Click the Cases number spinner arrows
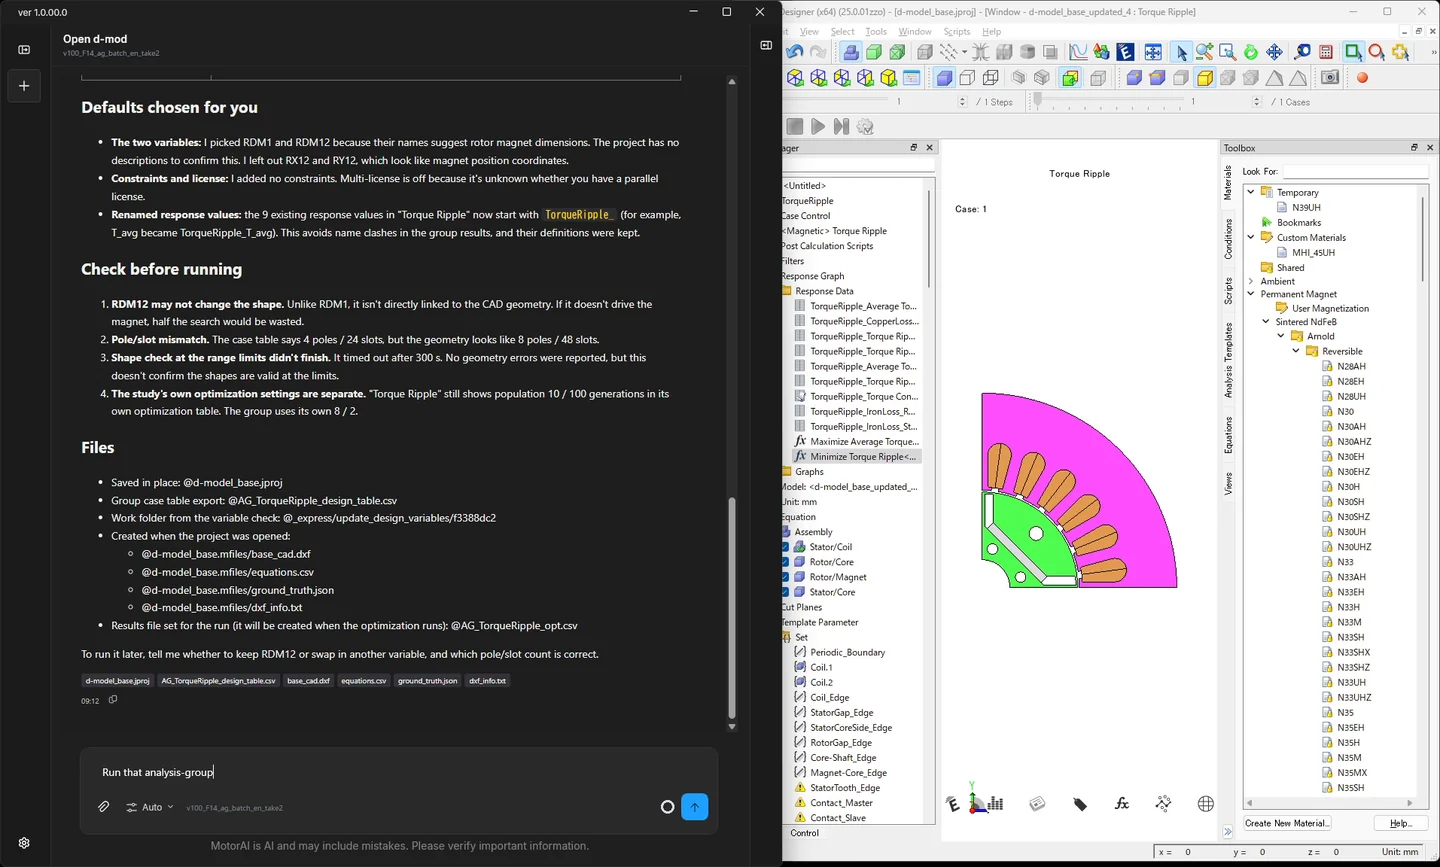 coord(1257,101)
